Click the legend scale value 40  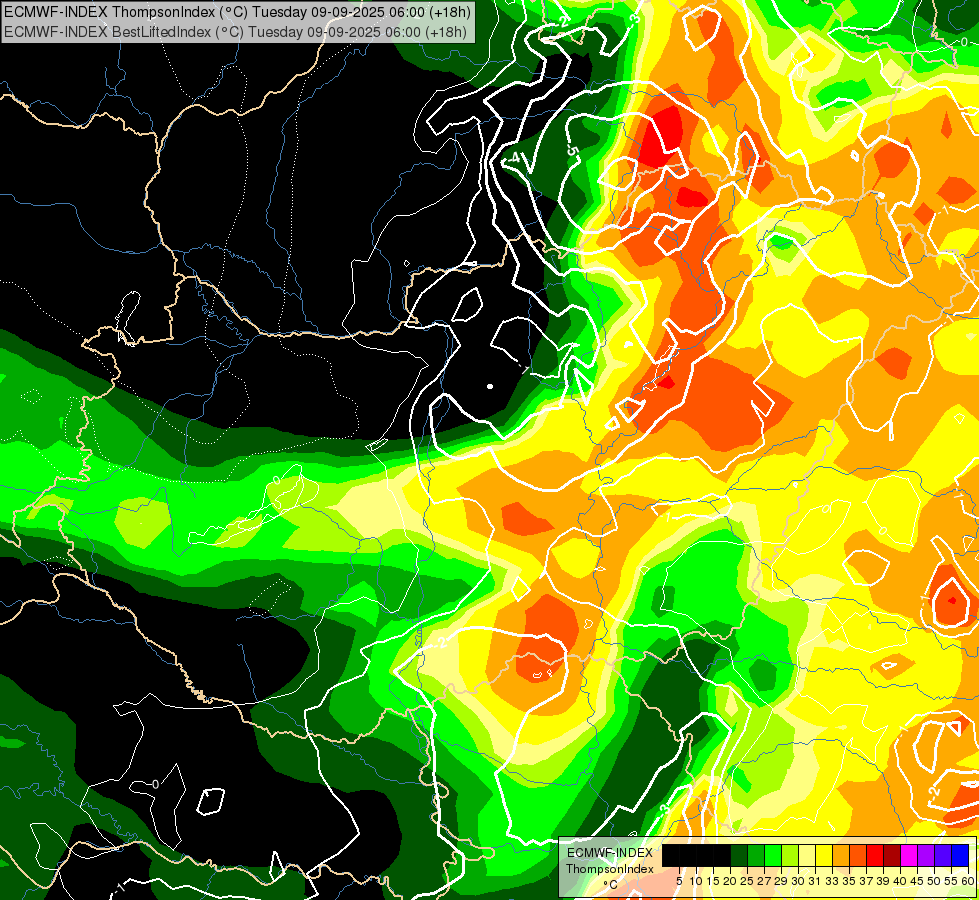tap(901, 881)
